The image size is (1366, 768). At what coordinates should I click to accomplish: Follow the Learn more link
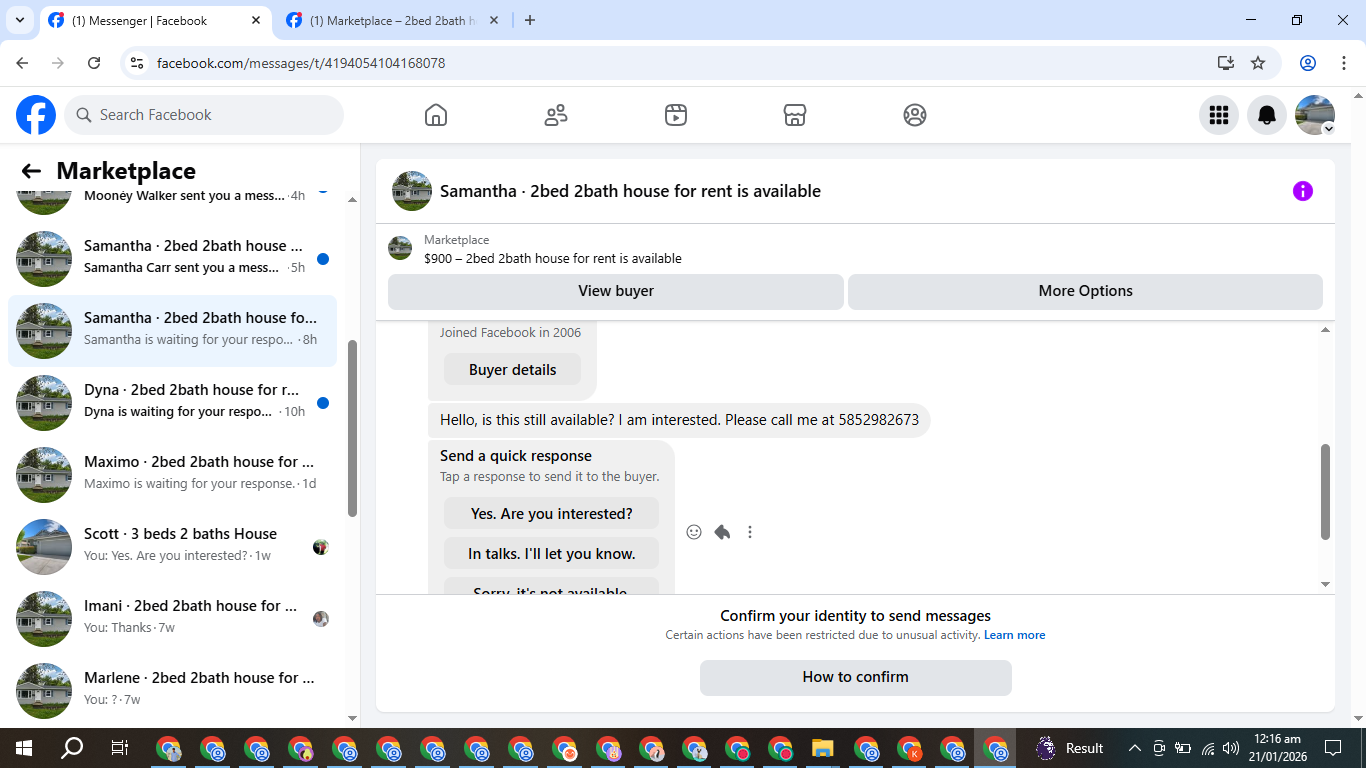(1014, 635)
